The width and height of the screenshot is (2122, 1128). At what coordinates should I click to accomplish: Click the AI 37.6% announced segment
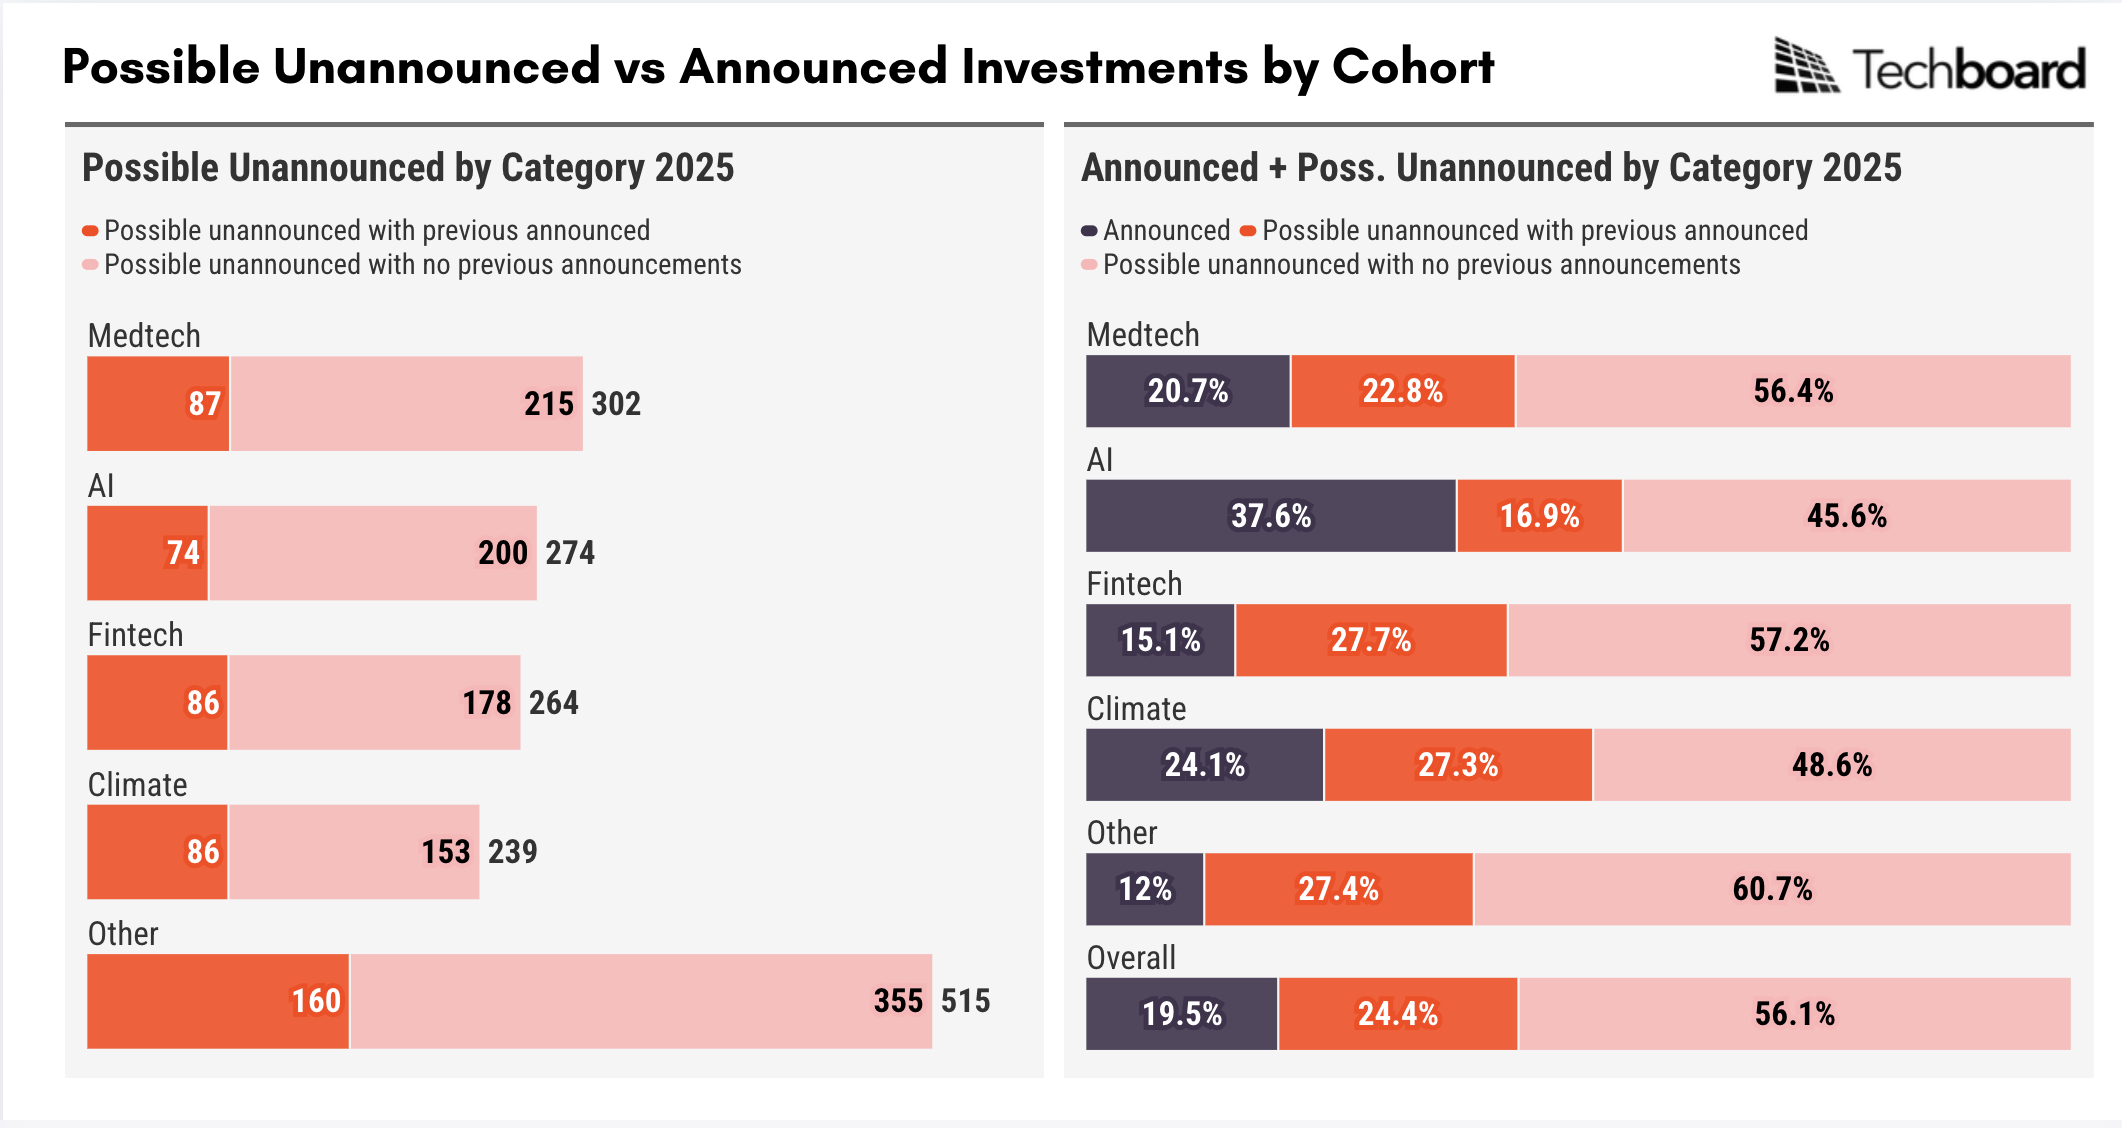pos(1270,516)
